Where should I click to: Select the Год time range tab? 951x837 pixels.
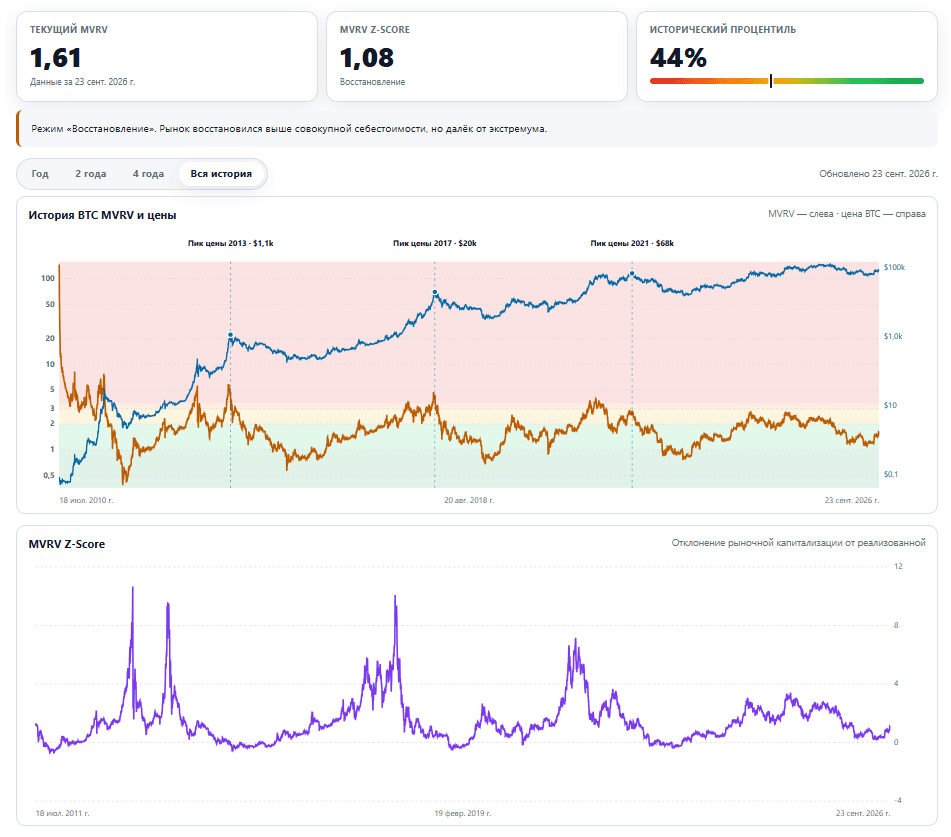40,173
